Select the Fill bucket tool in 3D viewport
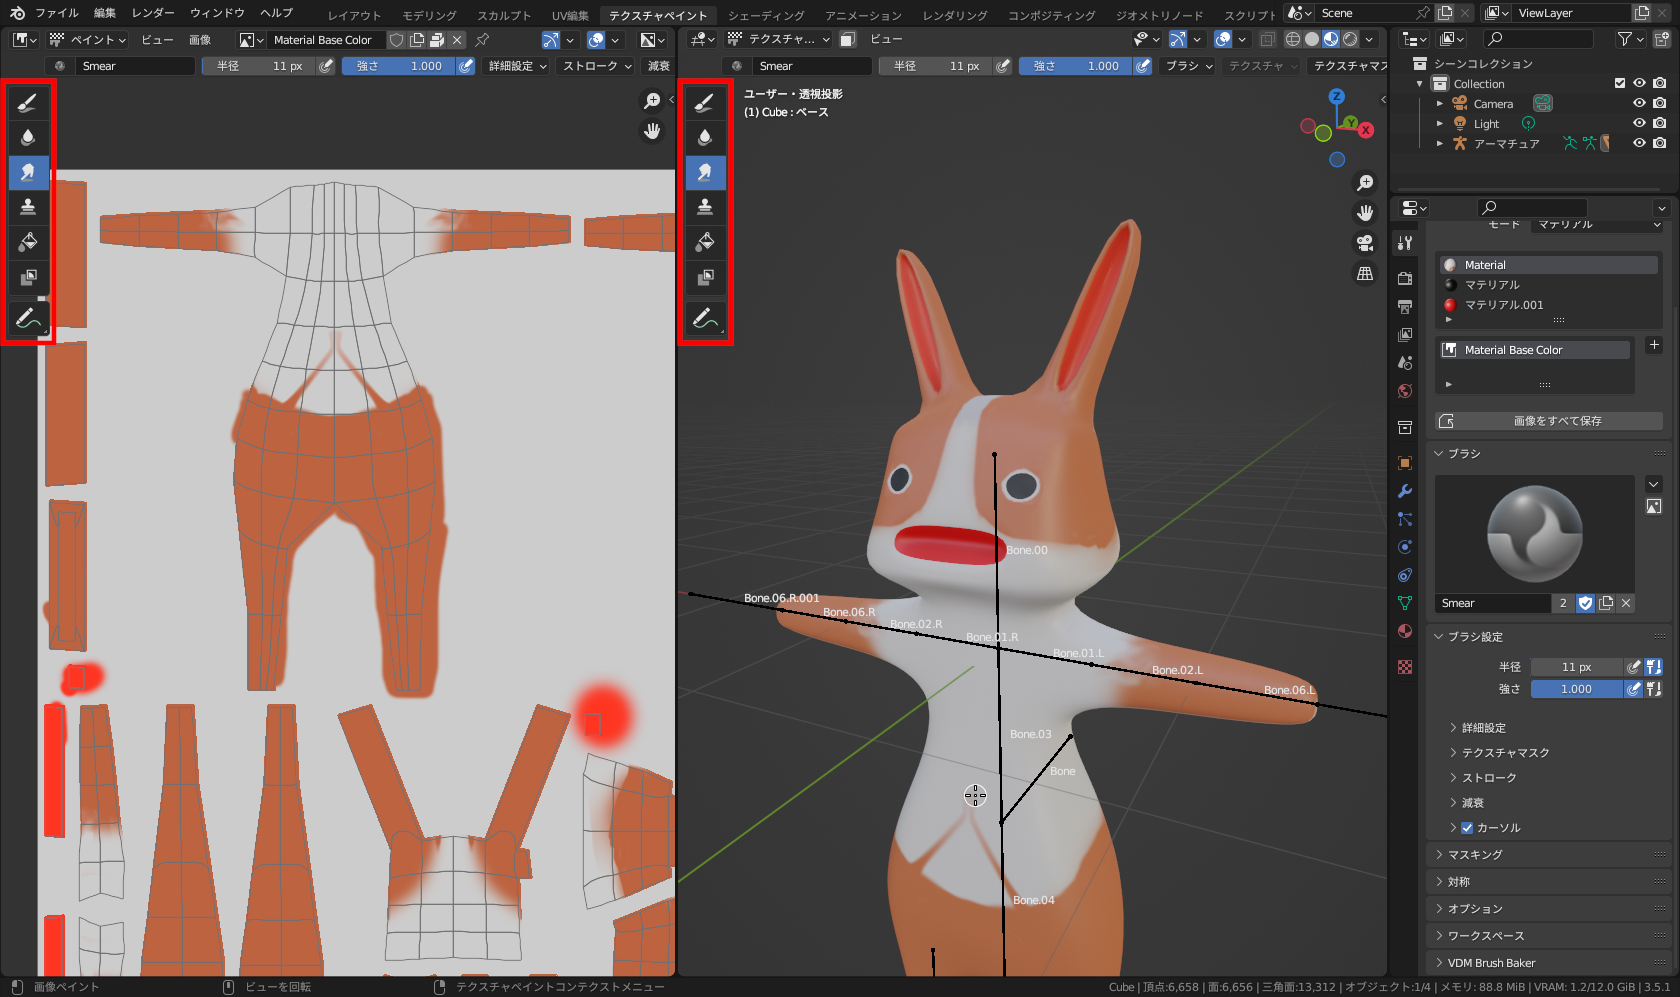The width and height of the screenshot is (1680, 997). coord(705,242)
